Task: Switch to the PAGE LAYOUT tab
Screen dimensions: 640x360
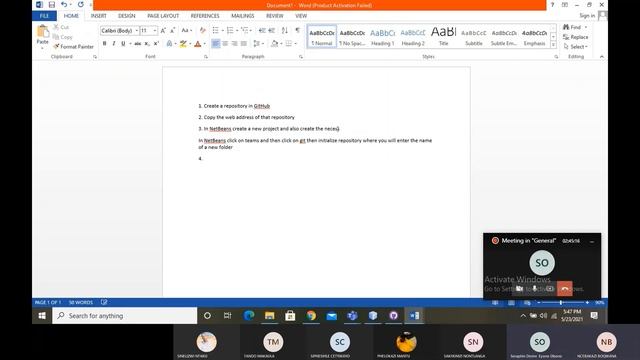Action: click(x=163, y=16)
